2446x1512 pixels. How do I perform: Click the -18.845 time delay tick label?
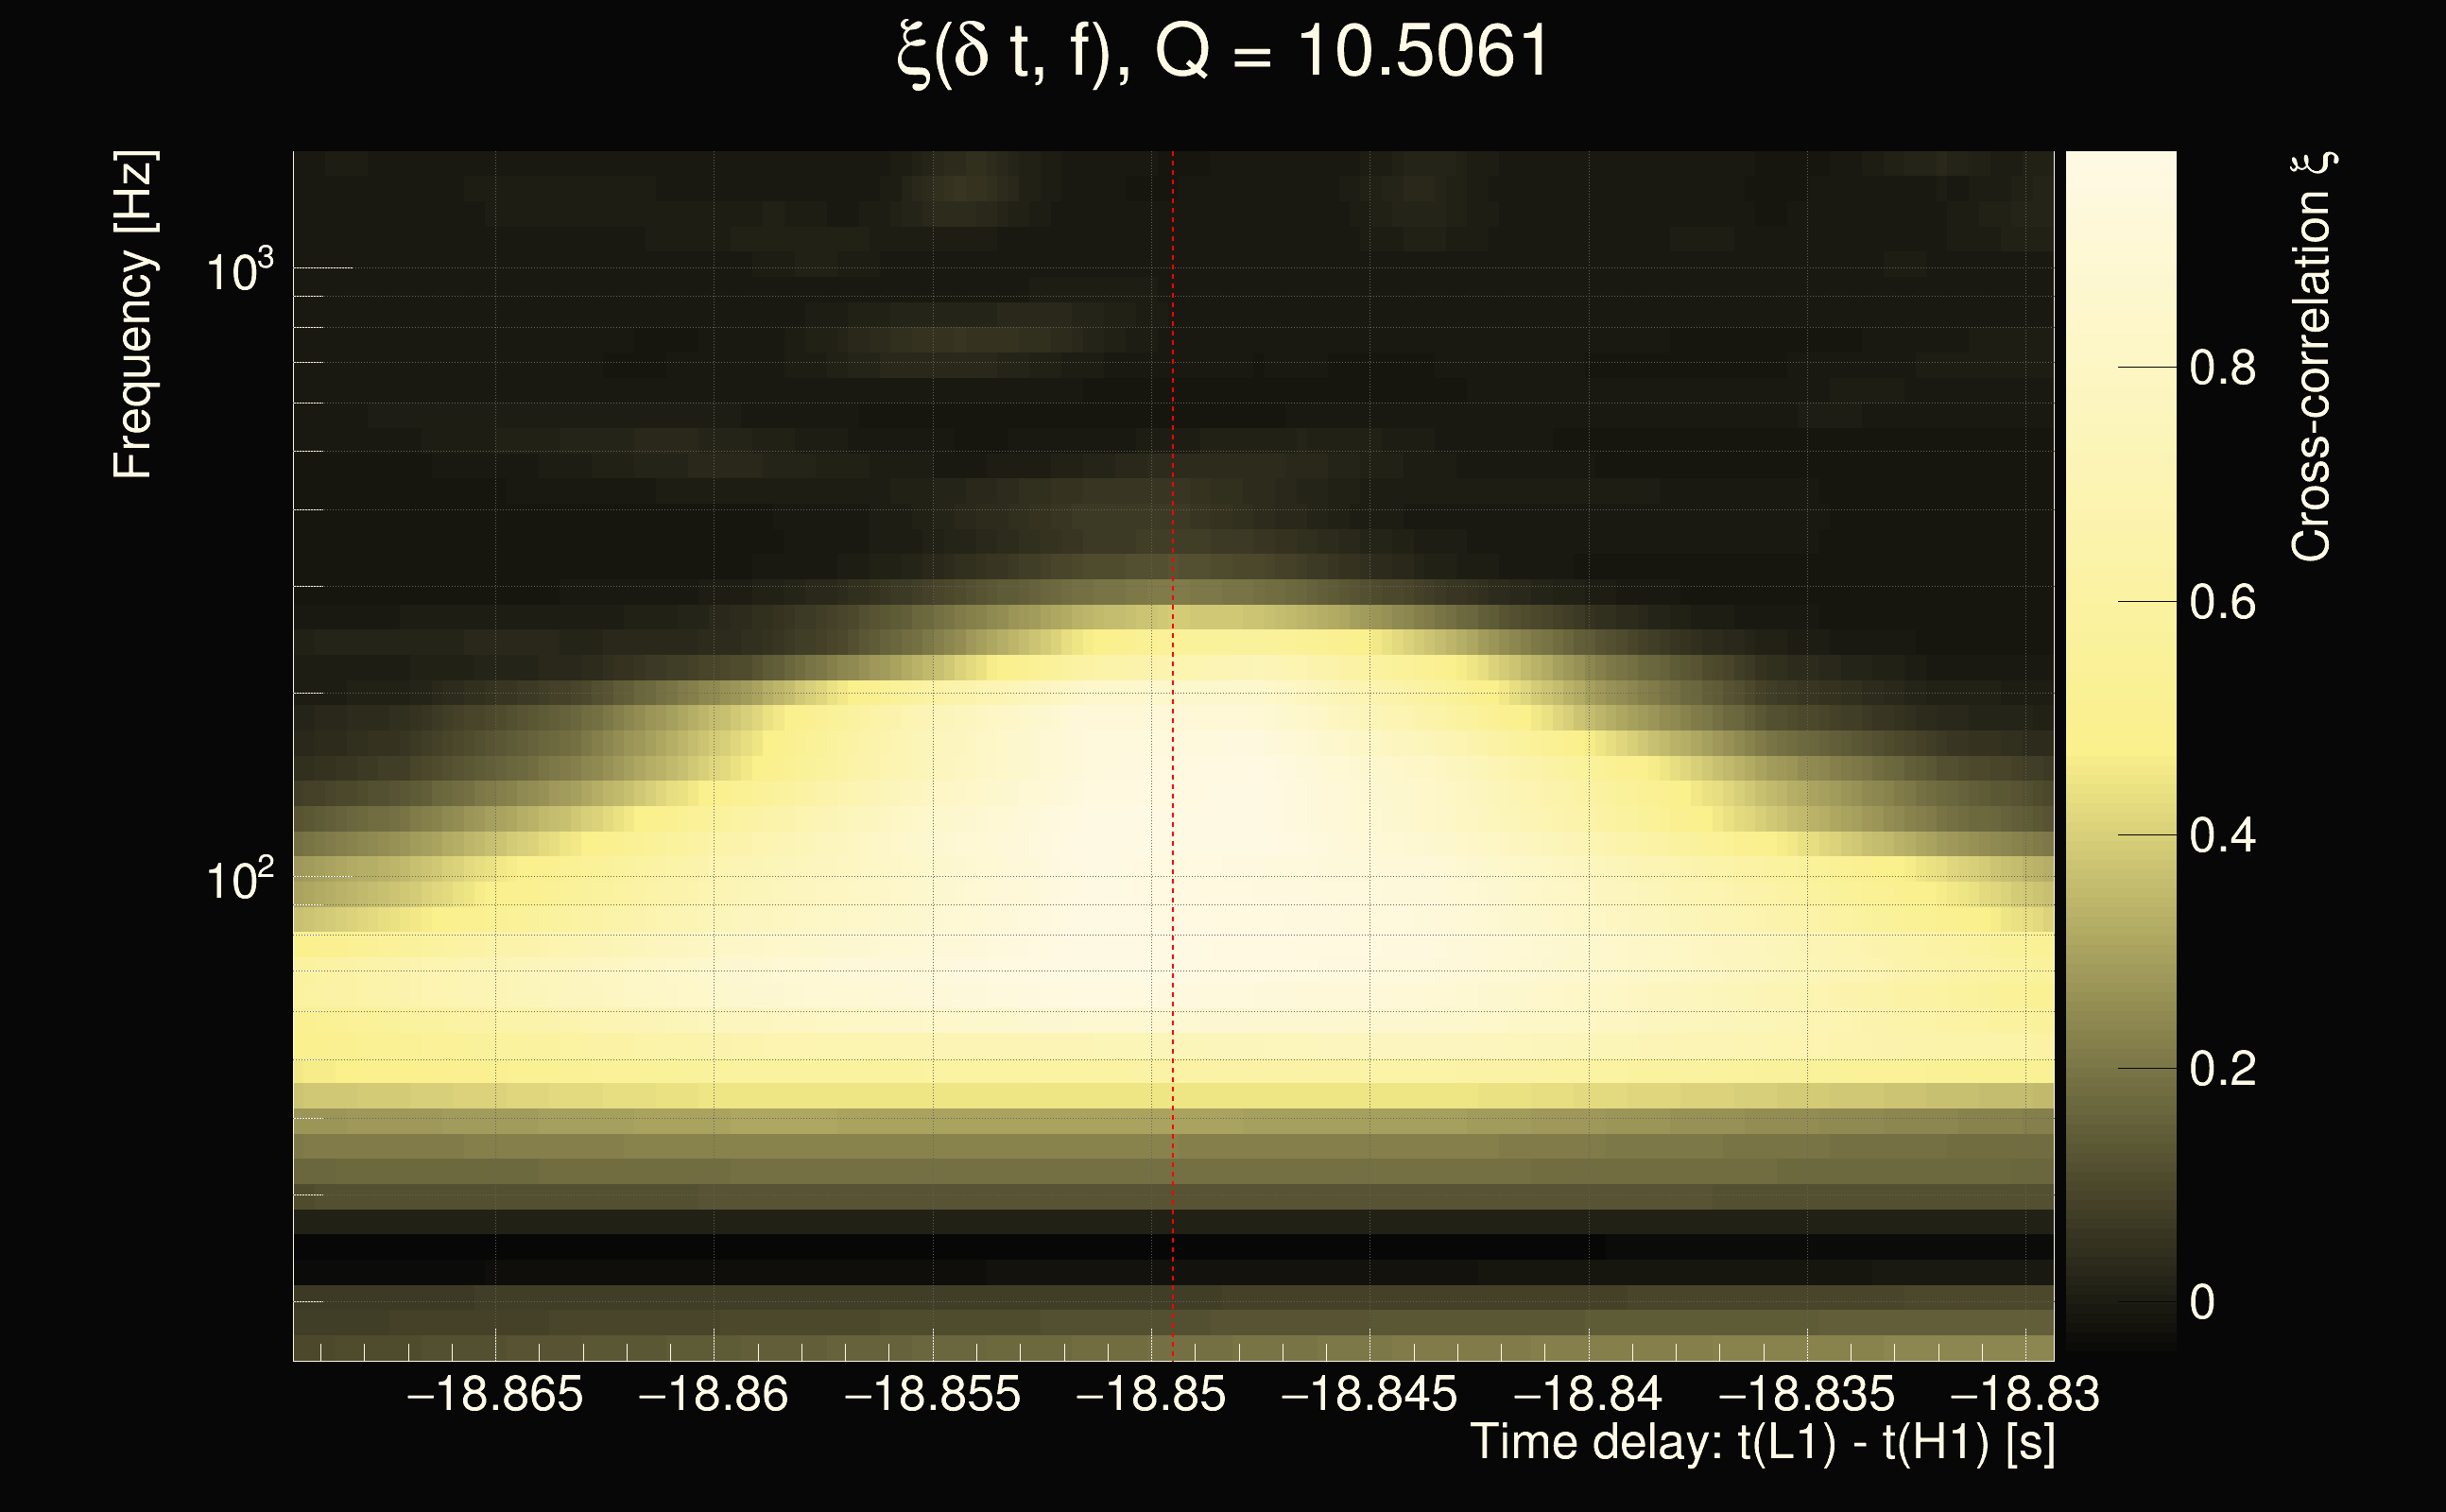1369,1394
